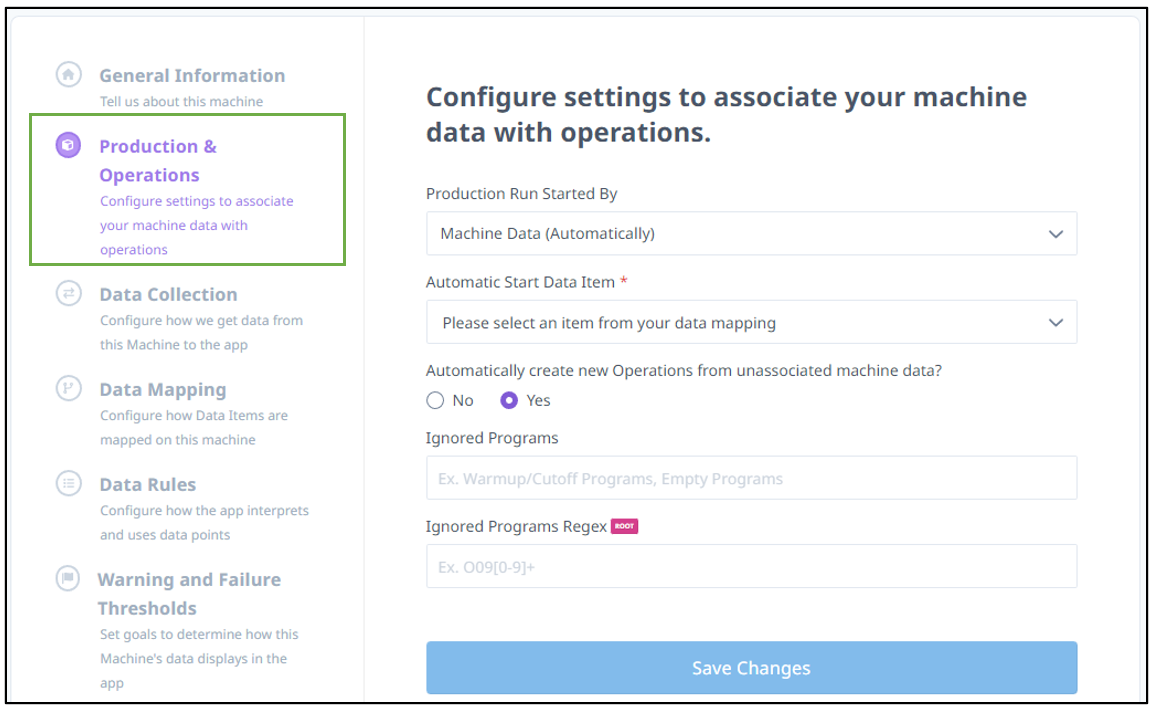Click the Data Rules list icon

point(68,483)
